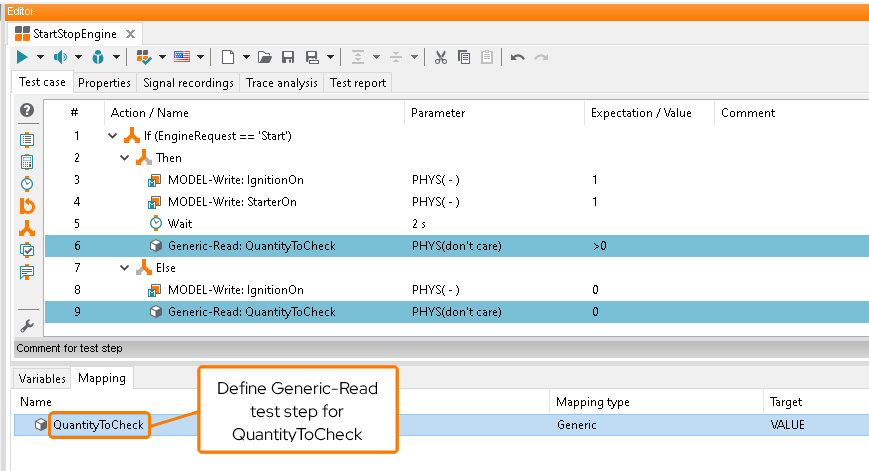Open the dropdown next to the new document icon
The width and height of the screenshot is (869, 471).
pyautogui.click(x=246, y=57)
